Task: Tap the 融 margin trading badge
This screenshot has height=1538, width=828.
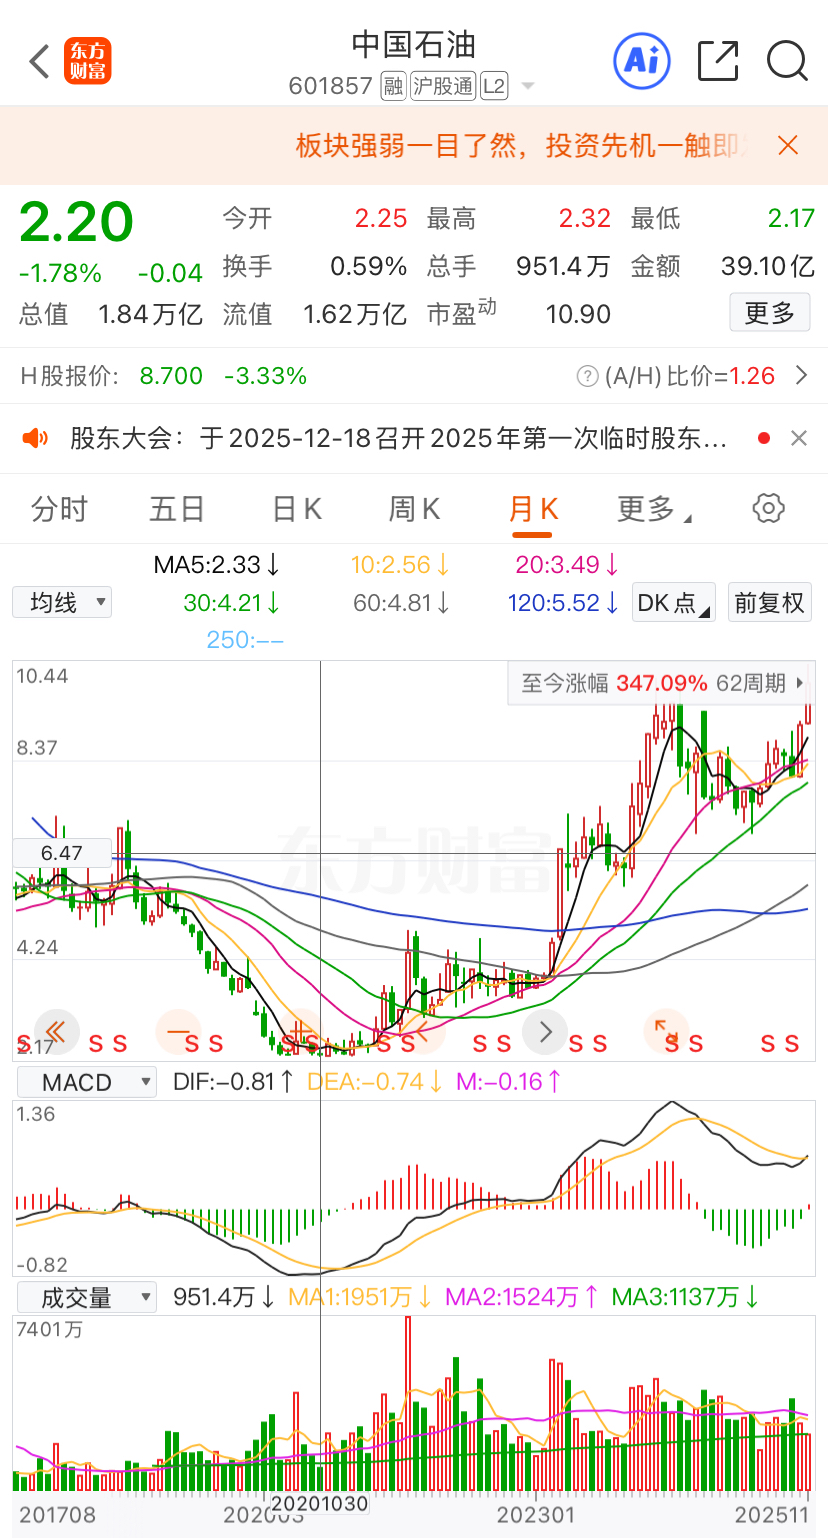Action: pyautogui.click(x=393, y=87)
